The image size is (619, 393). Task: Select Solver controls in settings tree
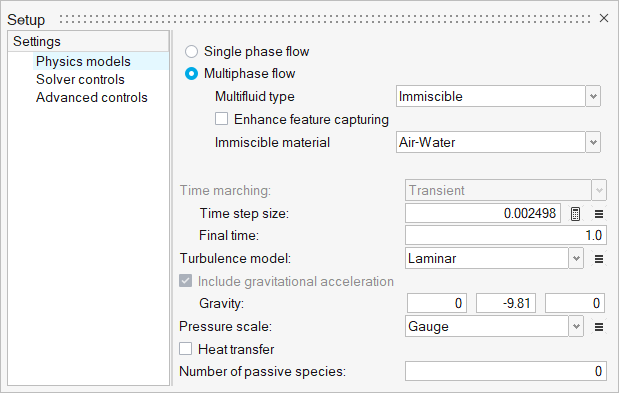(x=80, y=79)
